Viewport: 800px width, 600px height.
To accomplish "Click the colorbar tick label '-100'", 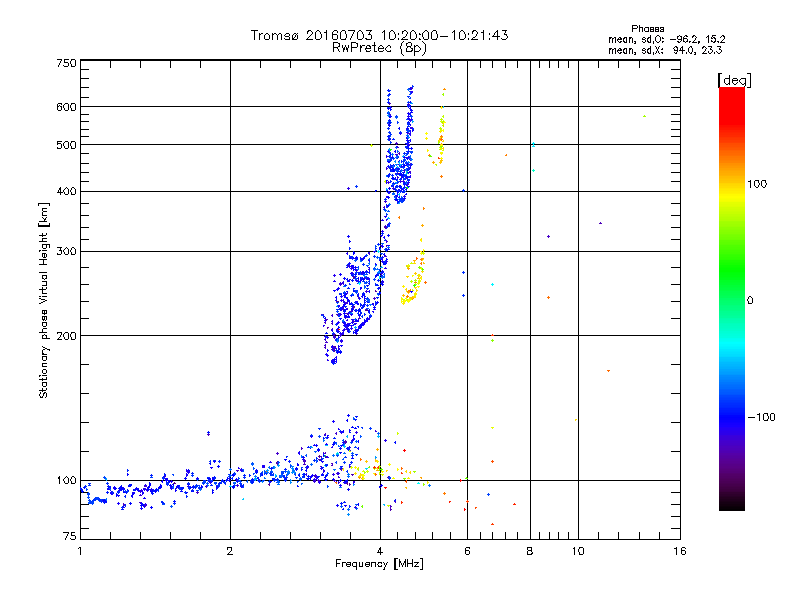I will 761,417.
